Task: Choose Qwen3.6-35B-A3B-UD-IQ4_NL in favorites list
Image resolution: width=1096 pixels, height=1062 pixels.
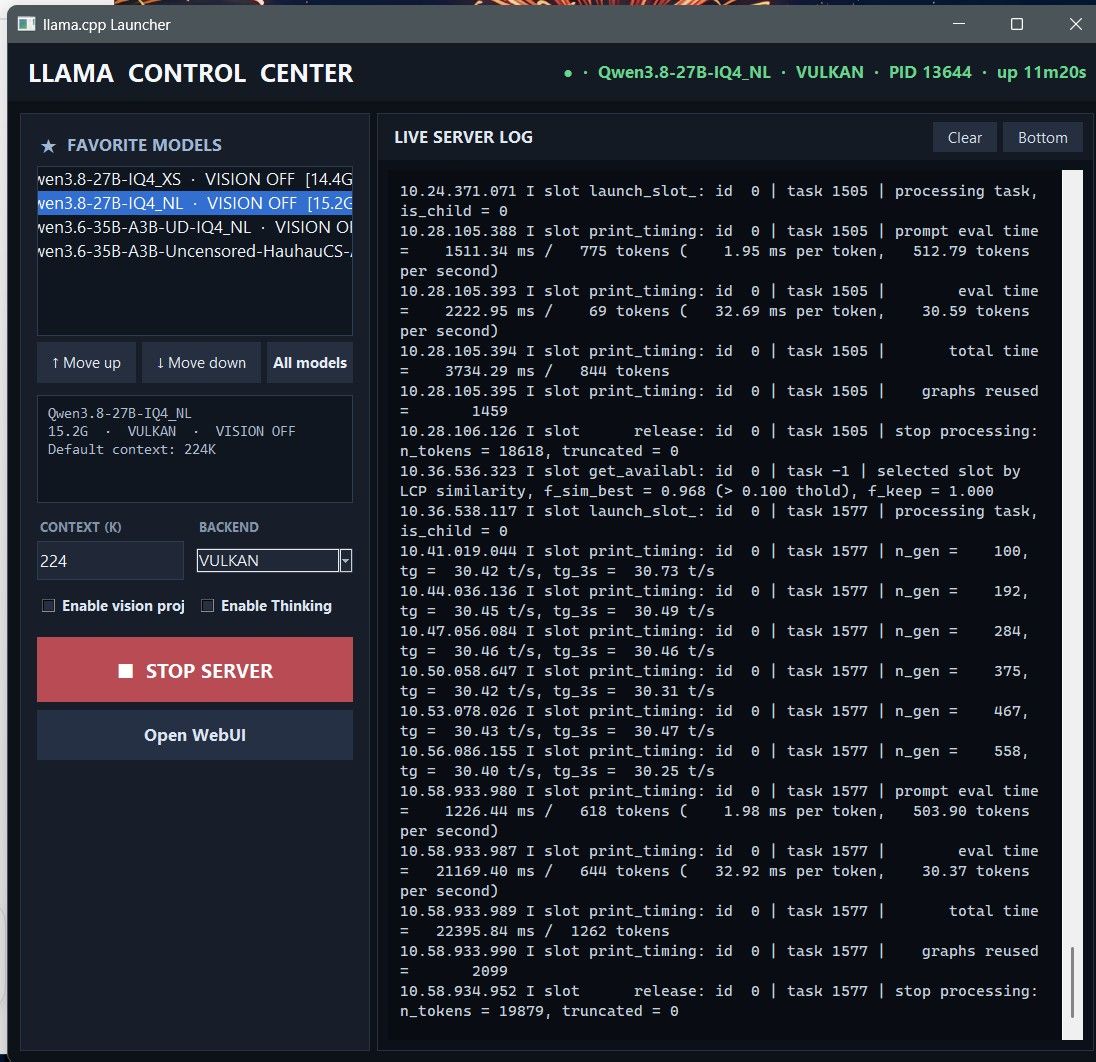Action: pyautogui.click(x=195, y=227)
